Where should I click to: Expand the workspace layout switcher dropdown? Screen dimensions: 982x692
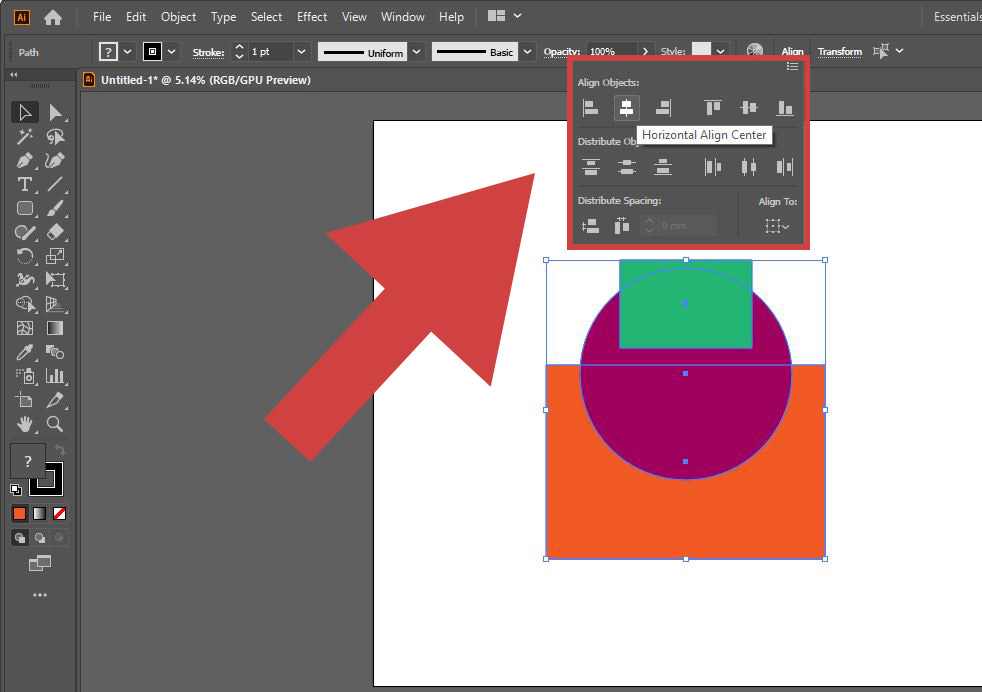[x=517, y=16]
